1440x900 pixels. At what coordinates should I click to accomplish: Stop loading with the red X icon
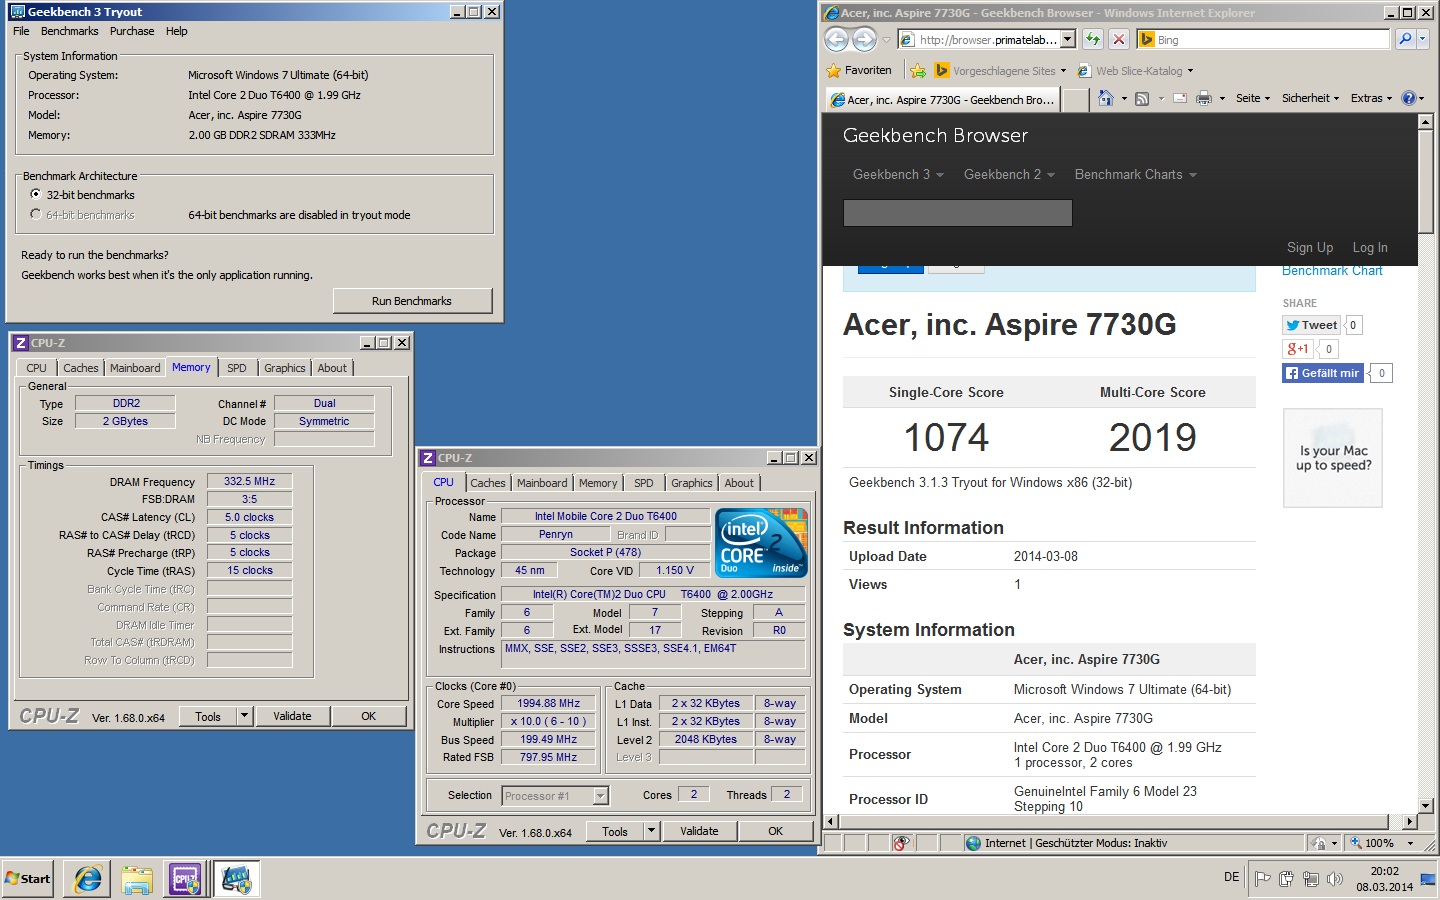(x=1119, y=39)
